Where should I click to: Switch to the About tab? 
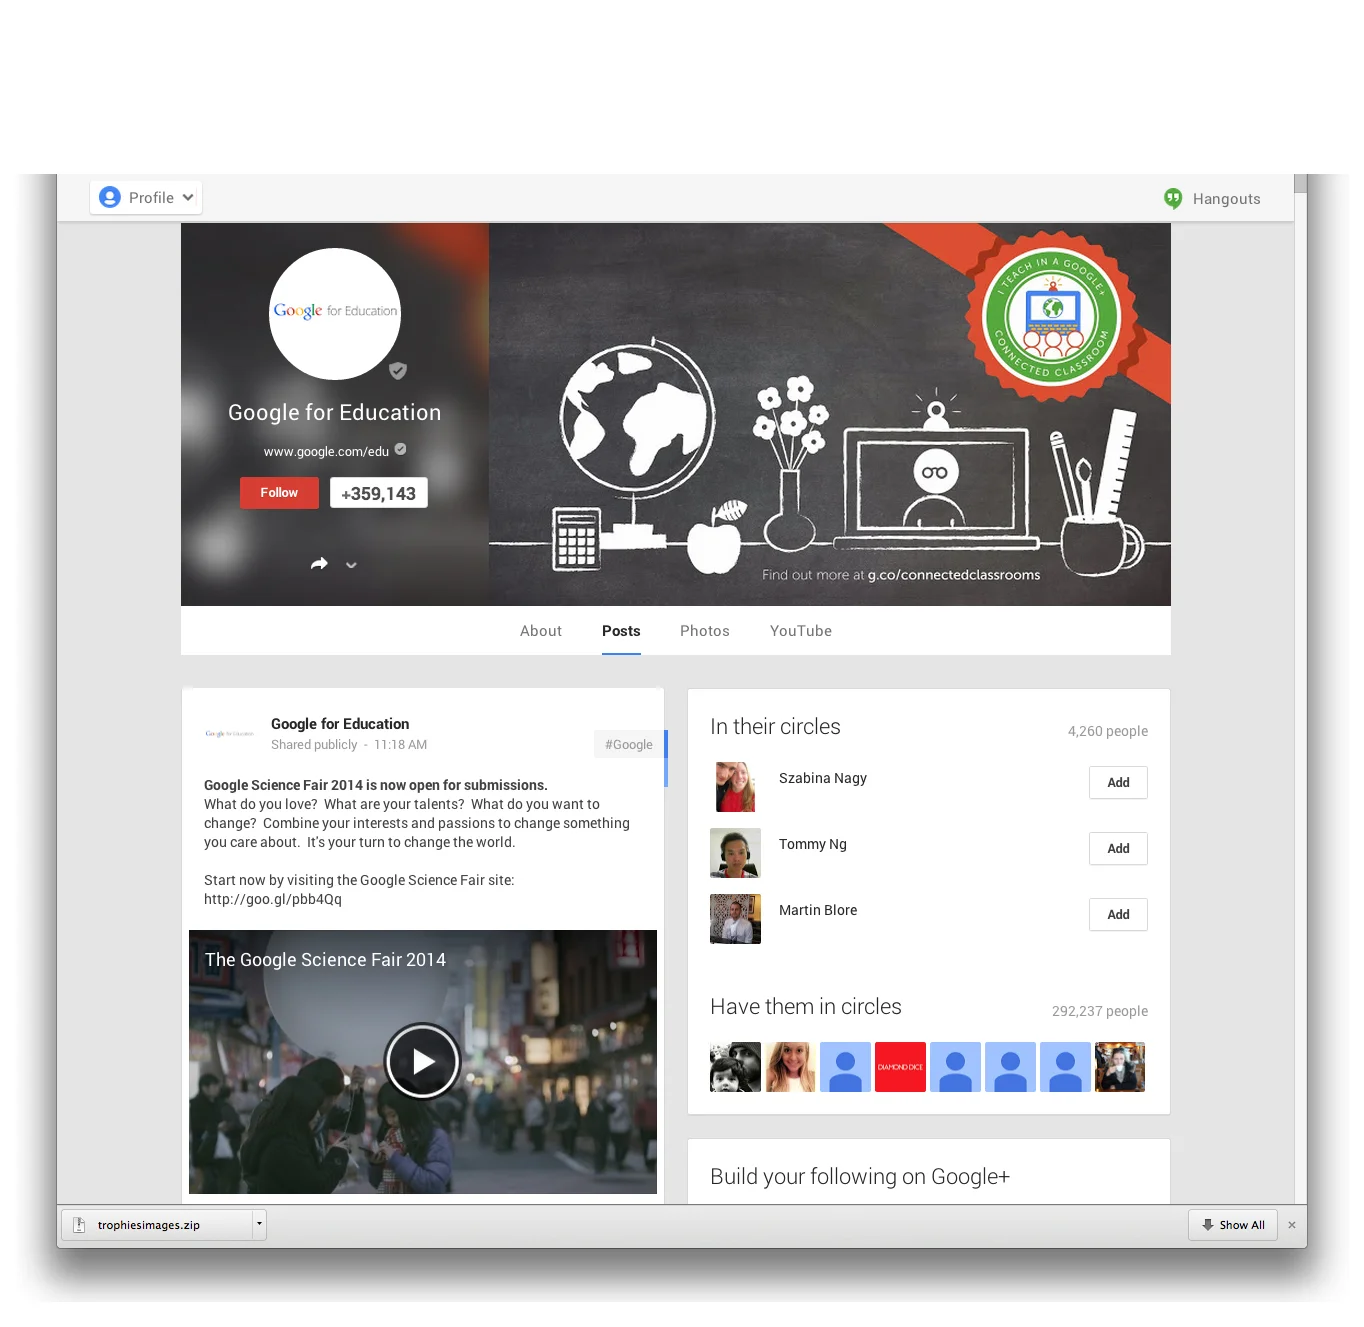pyautogui.click(x=541, y=631)
